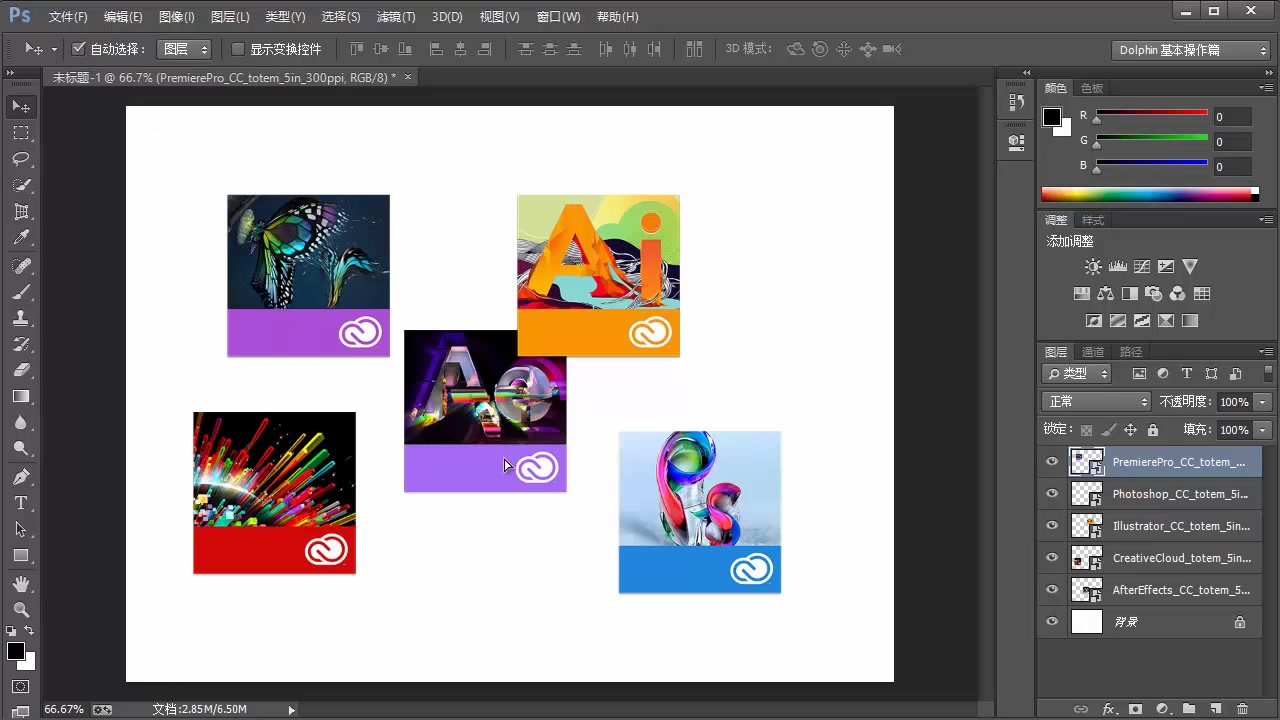Open the 窗口(W) menu
This screenshot has width=1280, height=720.
tap(558, 17)
